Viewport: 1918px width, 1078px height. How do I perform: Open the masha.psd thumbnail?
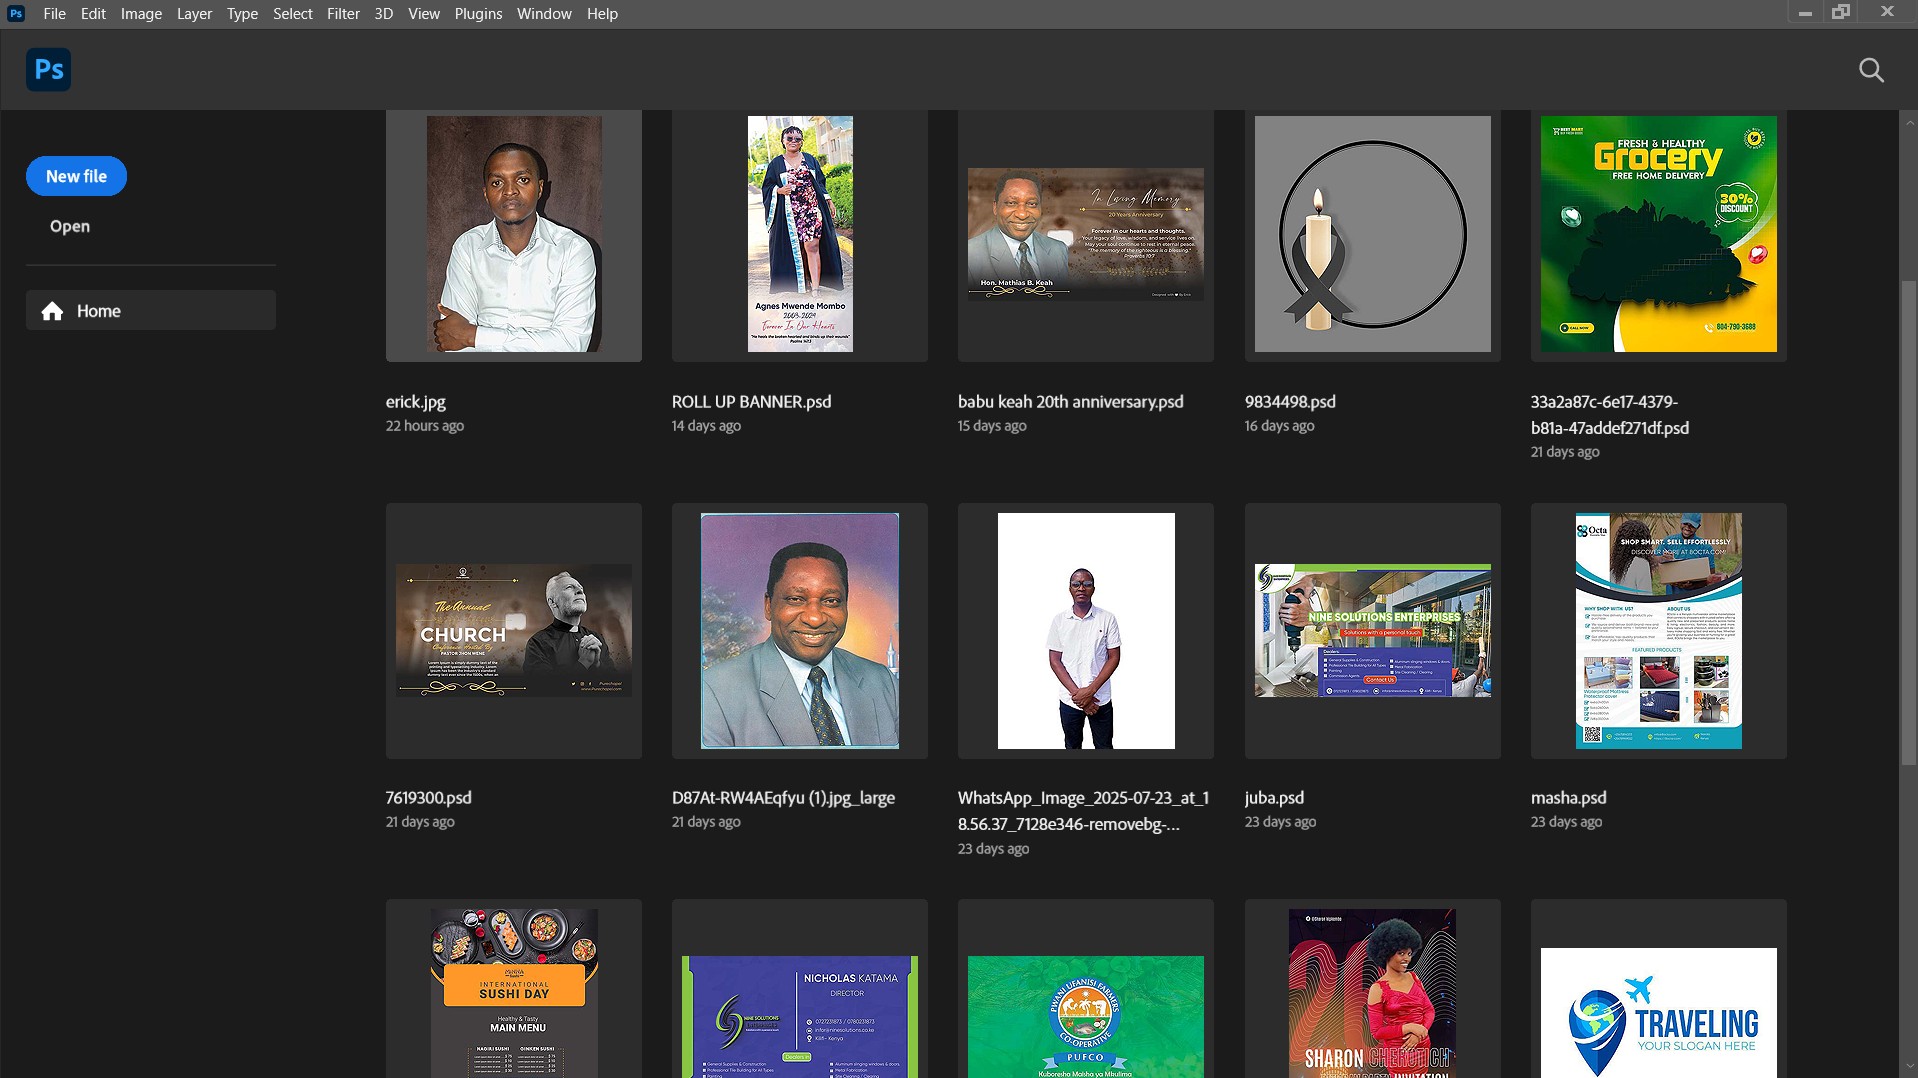(1658, 630)
